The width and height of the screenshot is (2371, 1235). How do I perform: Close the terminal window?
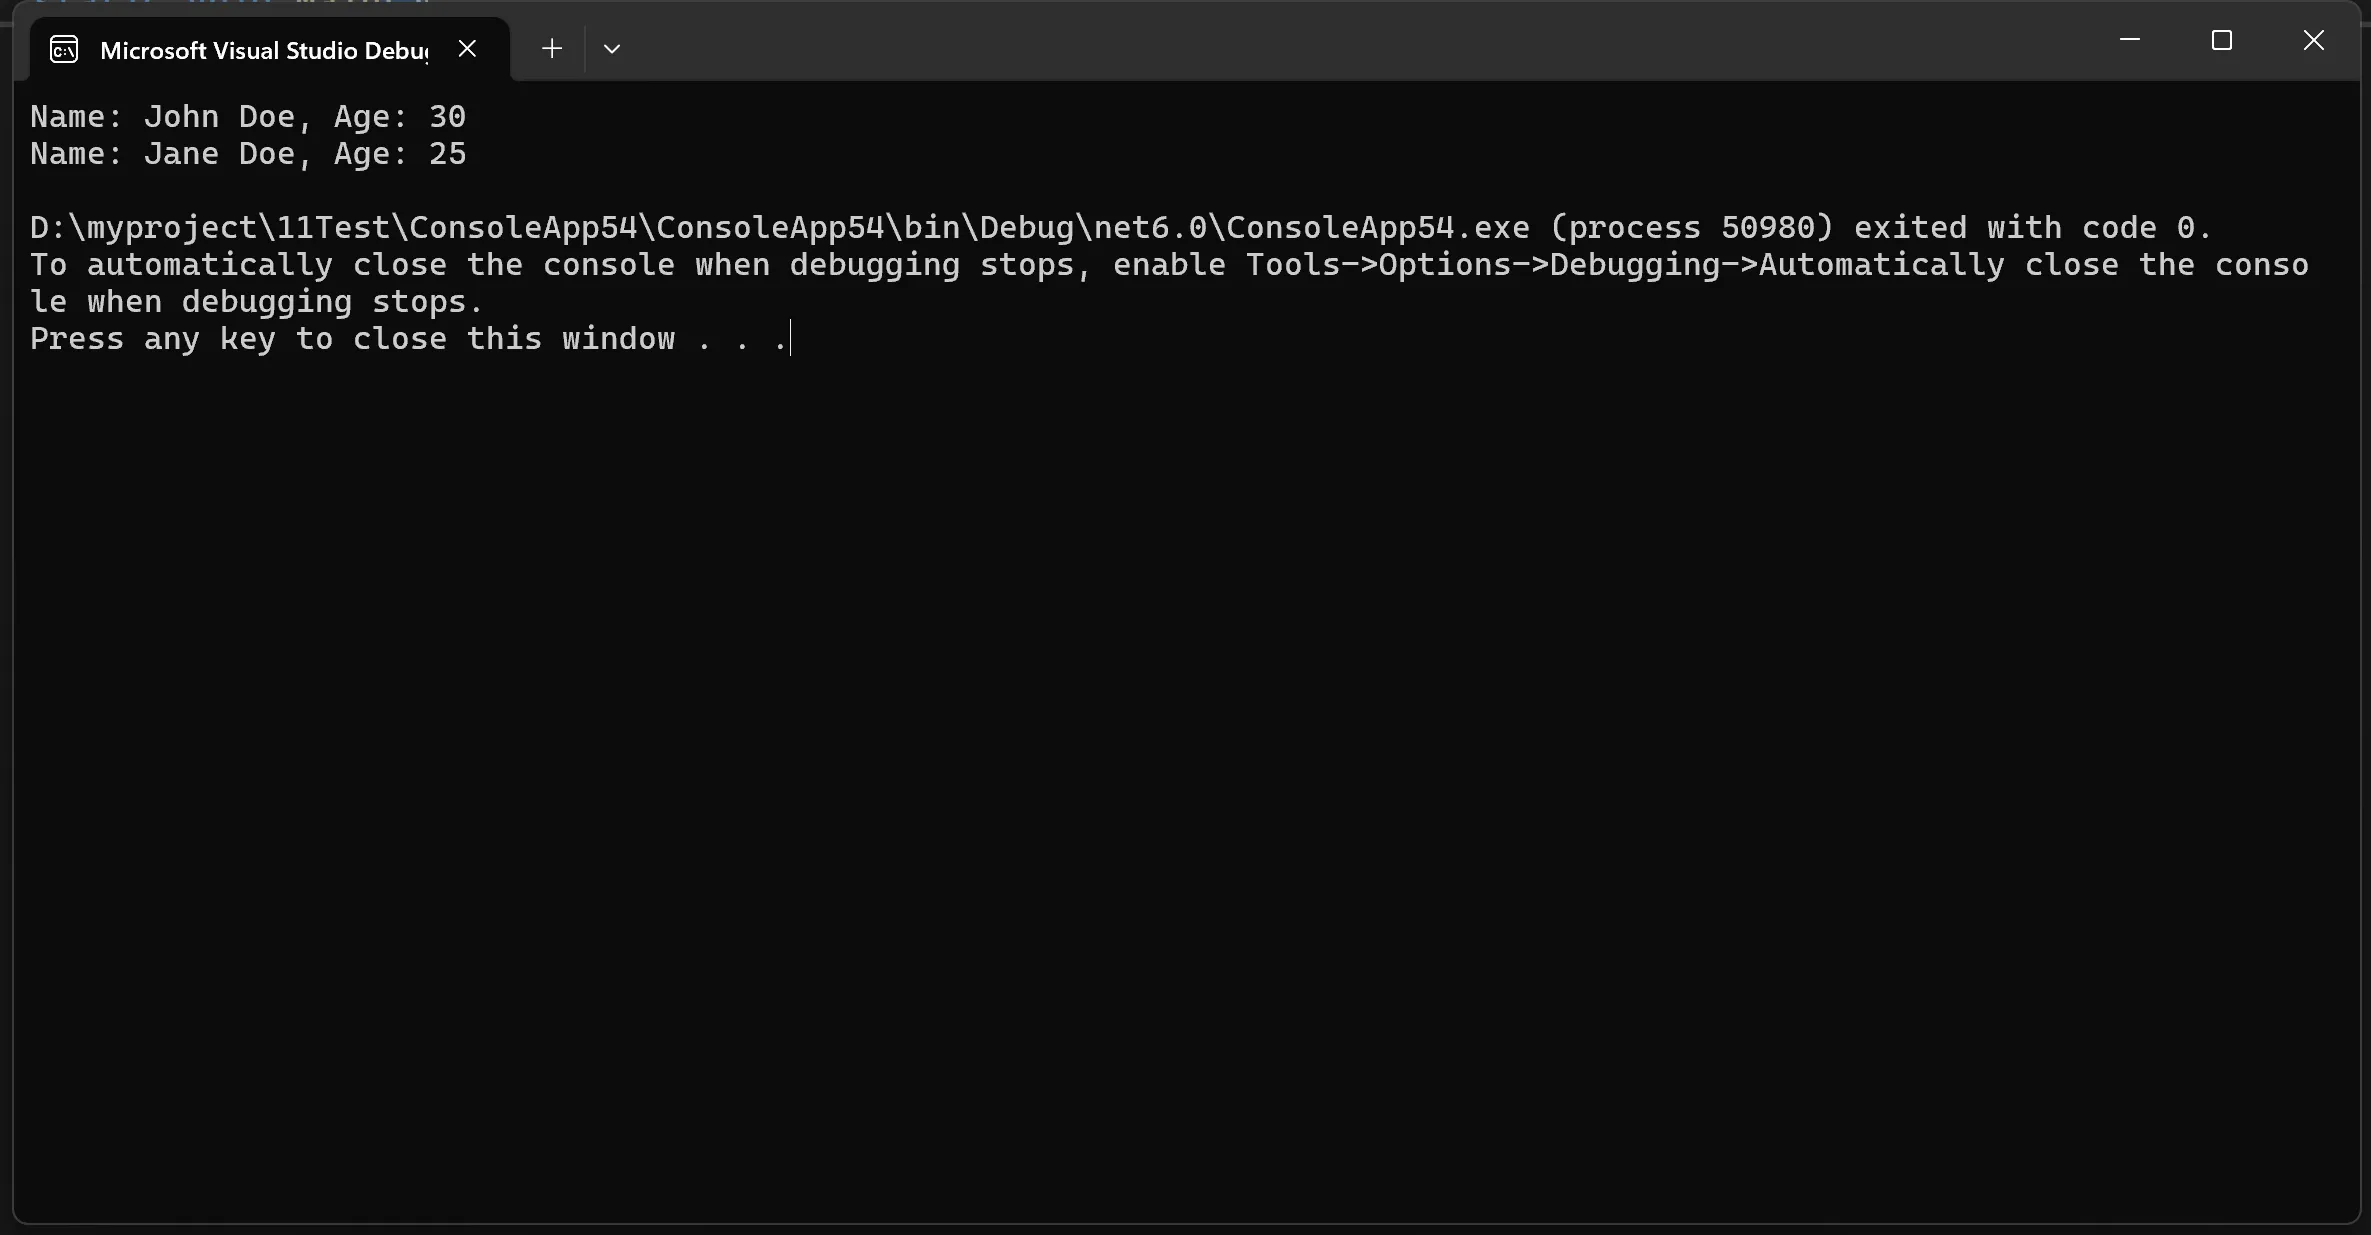[2314, 40]
